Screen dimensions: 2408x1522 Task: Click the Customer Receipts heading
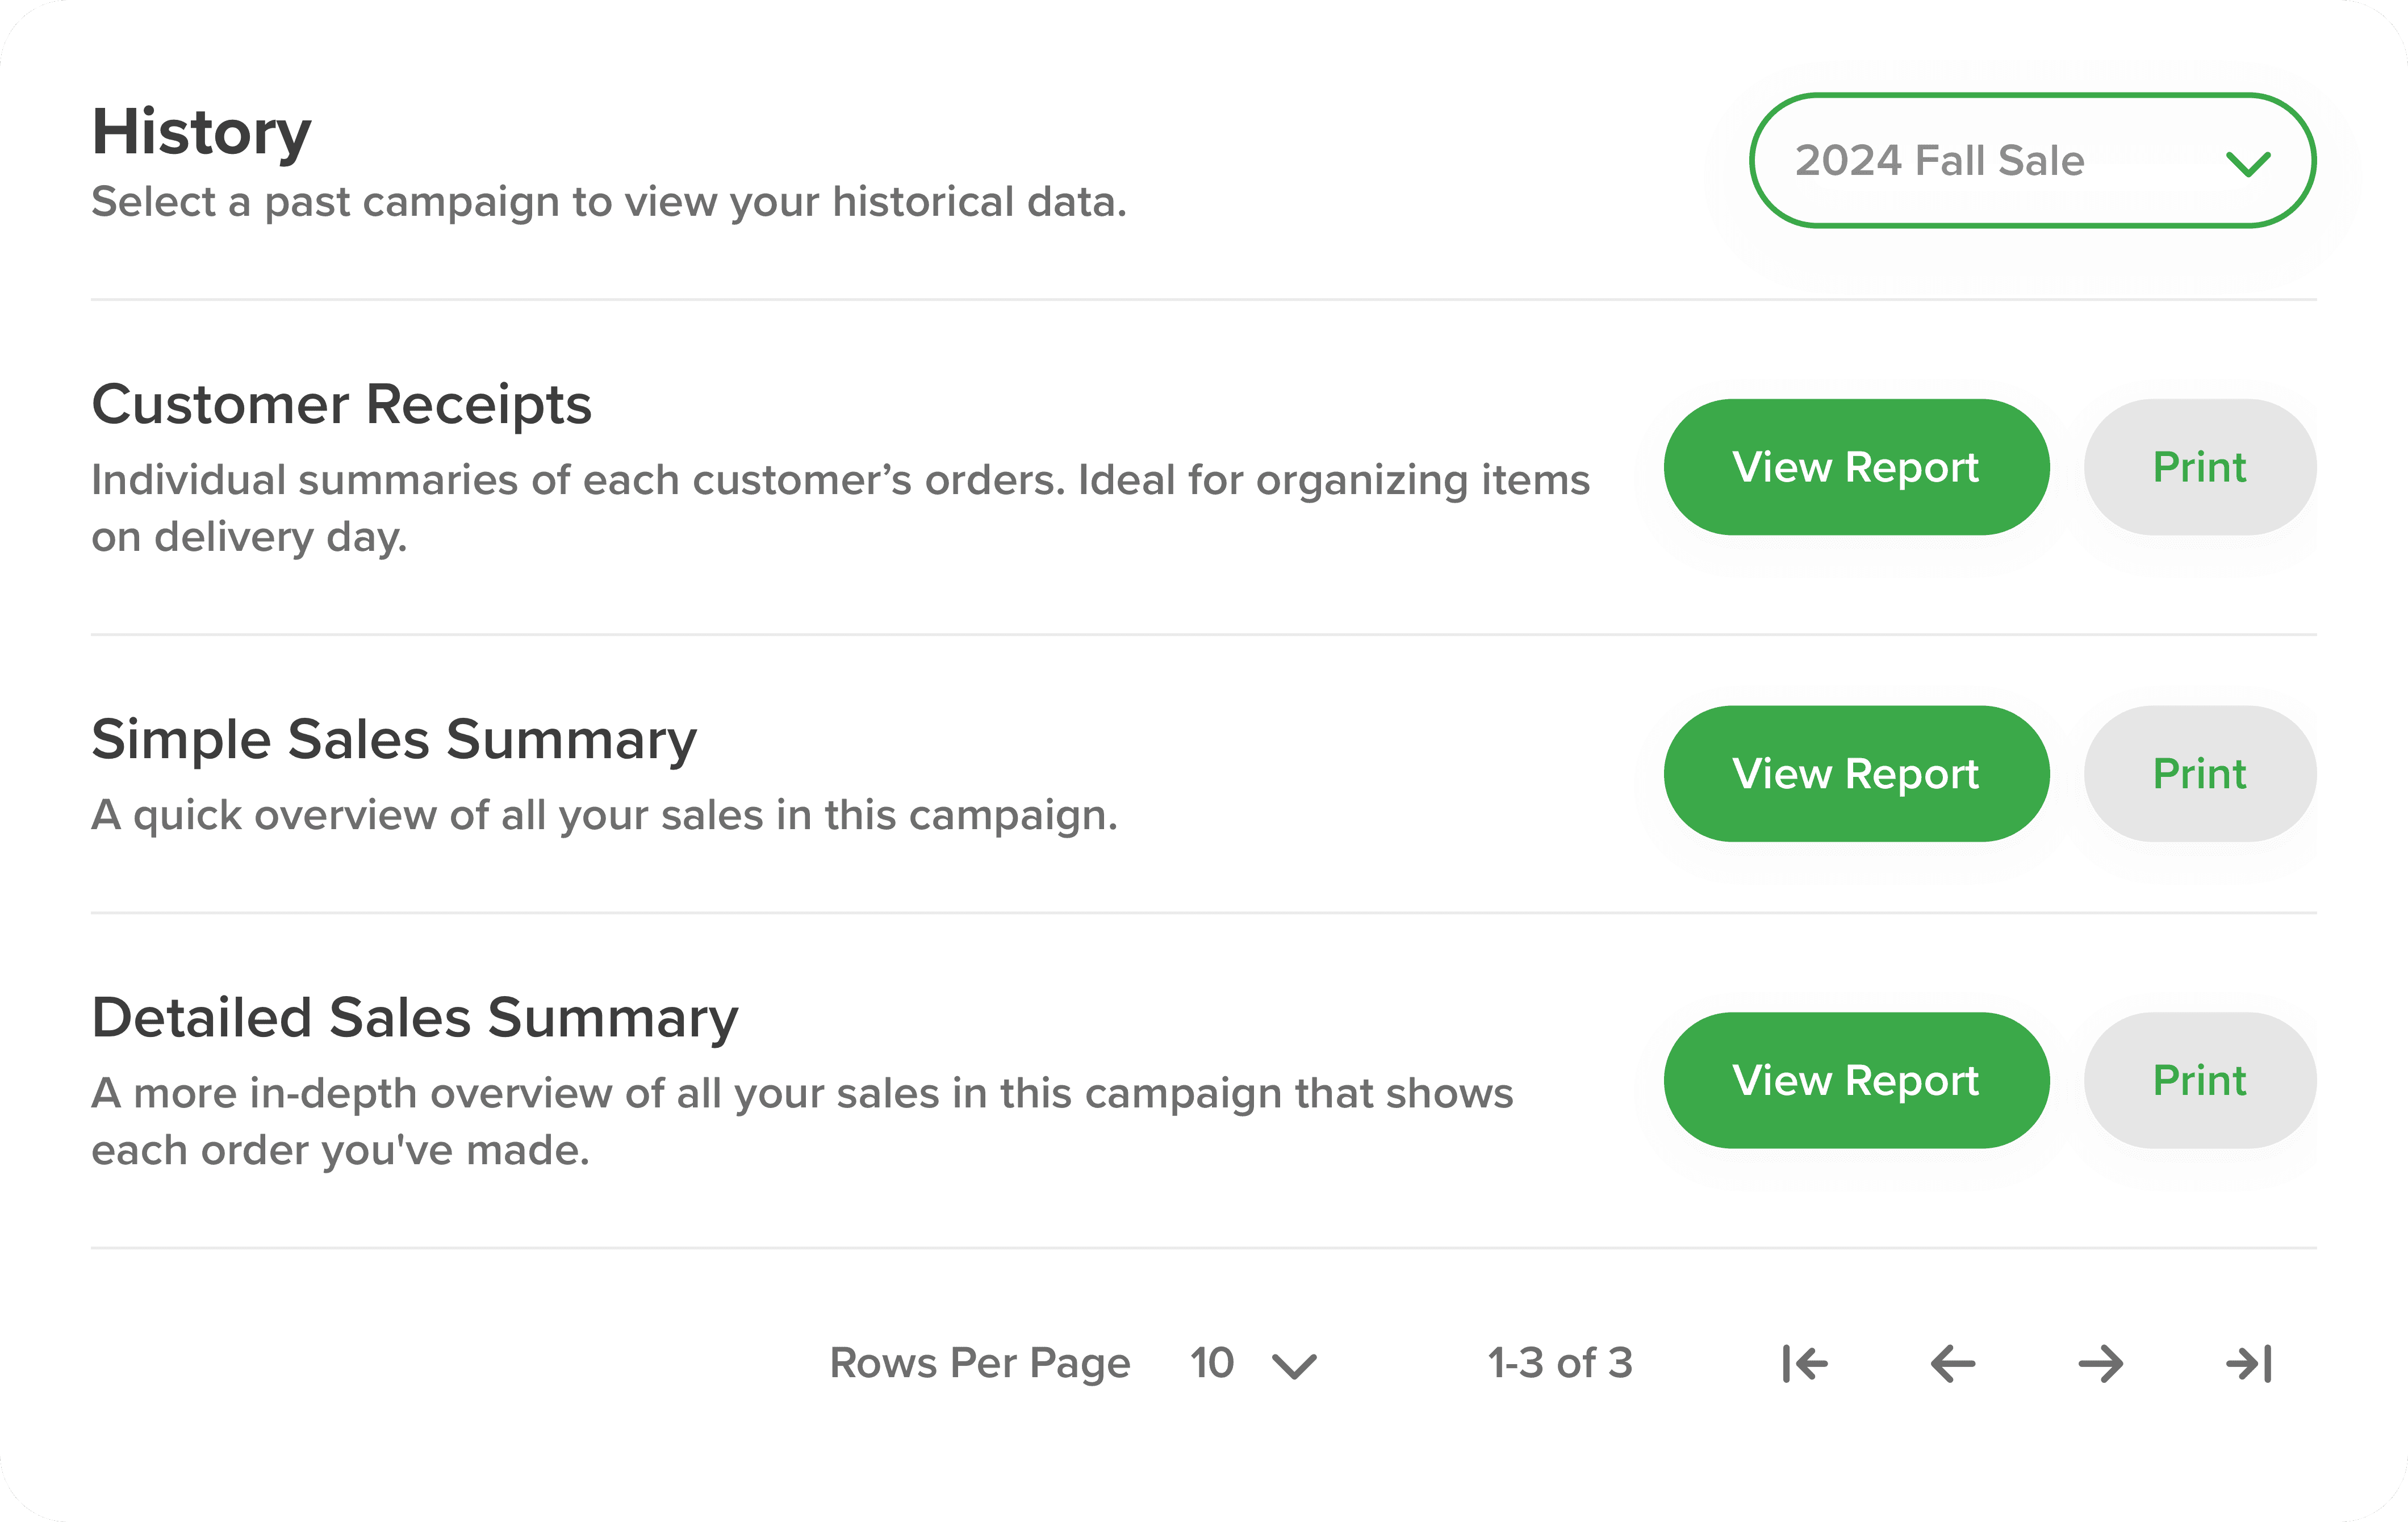342,405
